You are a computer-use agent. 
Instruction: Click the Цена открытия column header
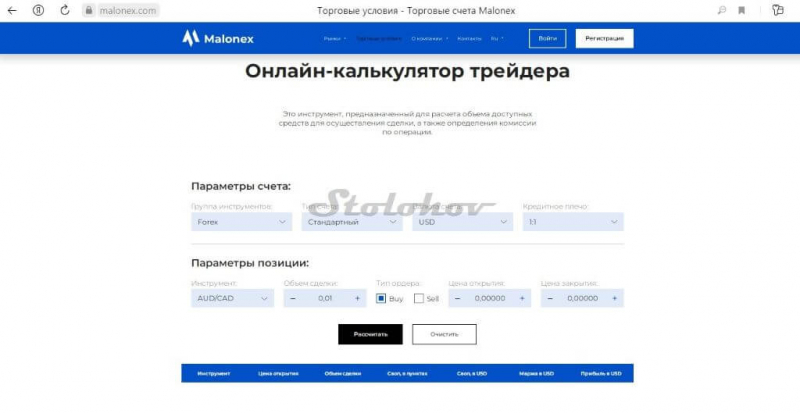278,374
